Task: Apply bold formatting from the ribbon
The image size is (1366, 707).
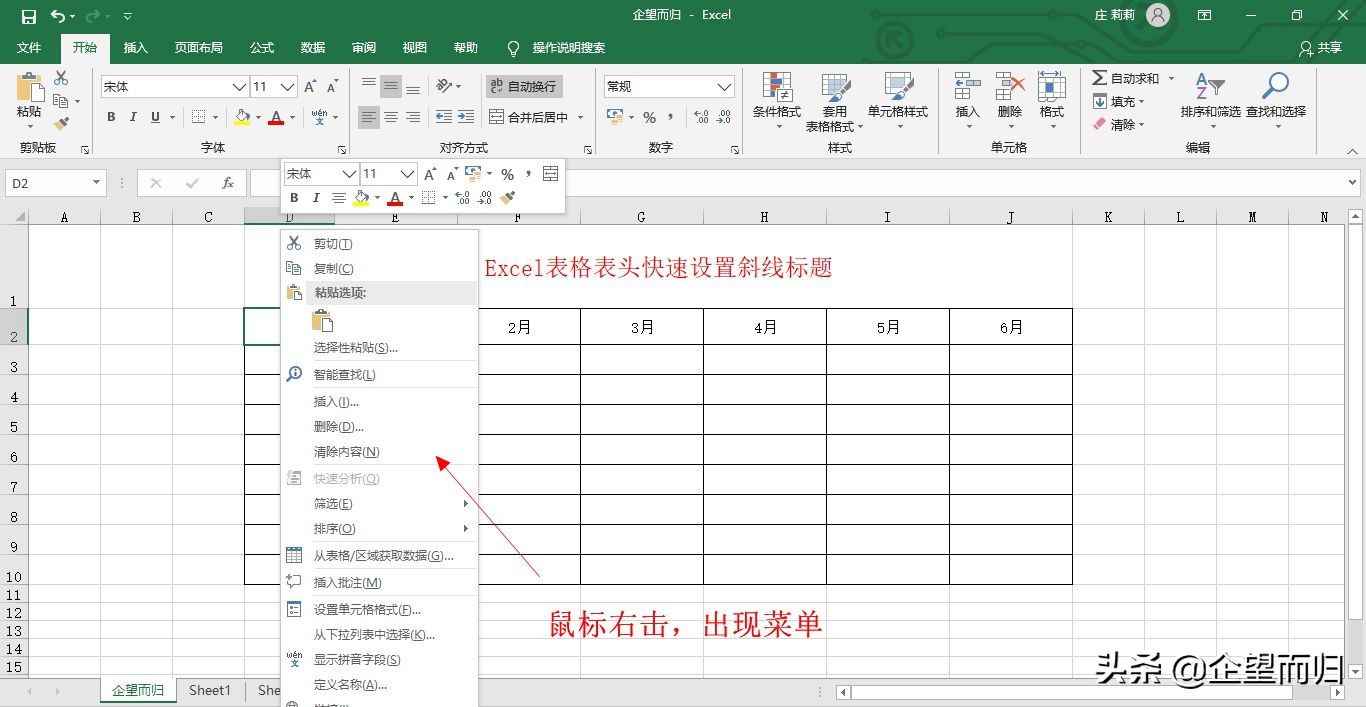Action: (111, 117)
